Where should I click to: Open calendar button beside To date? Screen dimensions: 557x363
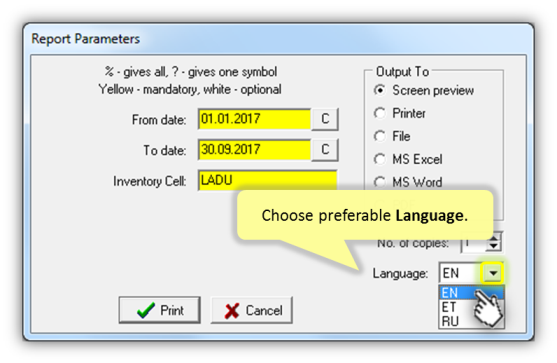(x=325, y=150)
